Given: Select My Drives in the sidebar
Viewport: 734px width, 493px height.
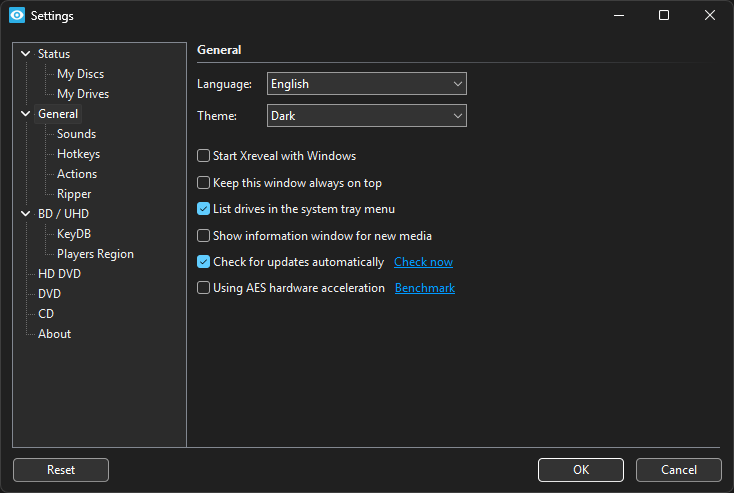Looking at the screenshot, I should point(83,94).
